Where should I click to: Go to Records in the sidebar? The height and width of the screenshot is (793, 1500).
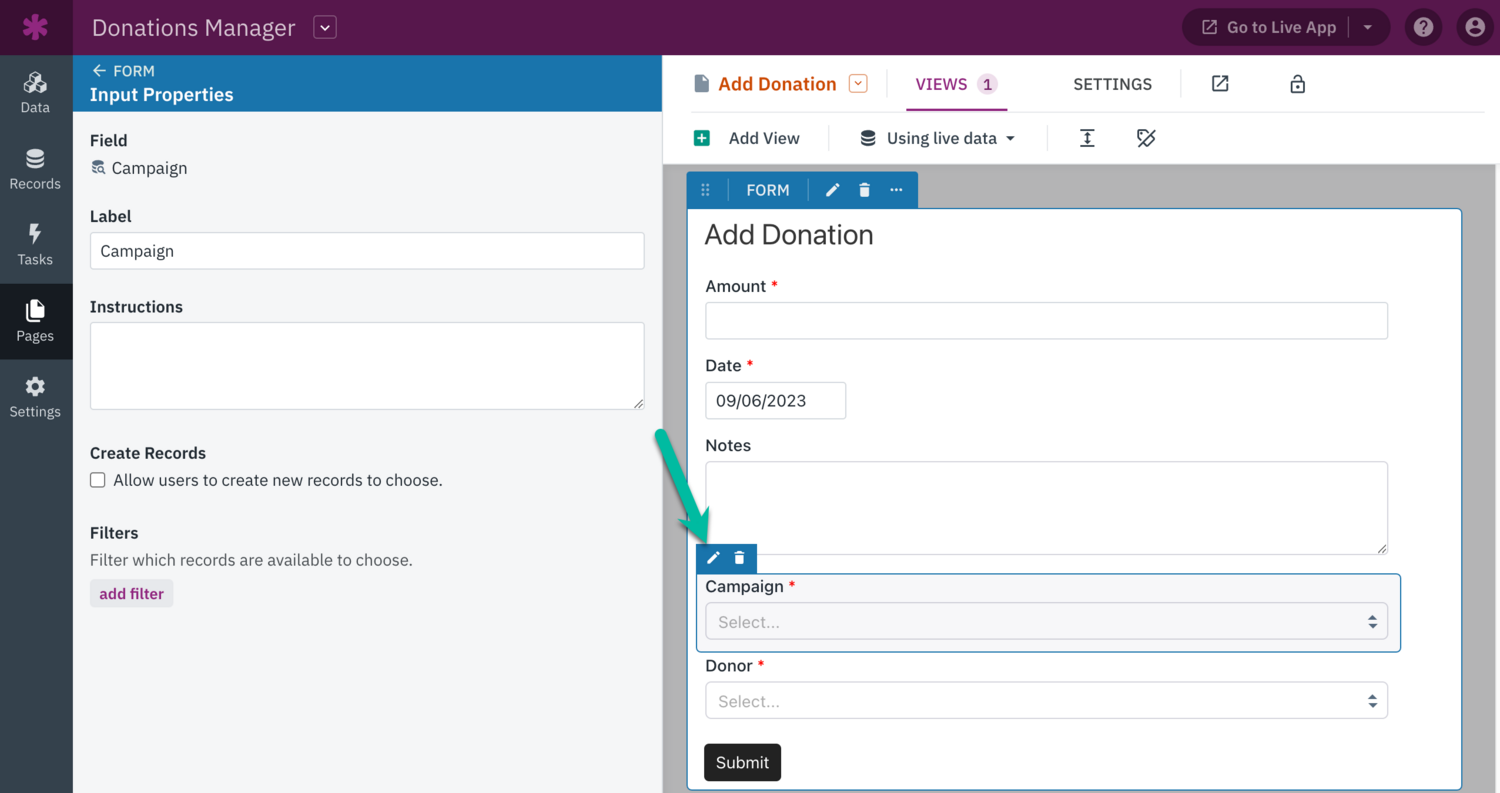(x=35, y=169)
